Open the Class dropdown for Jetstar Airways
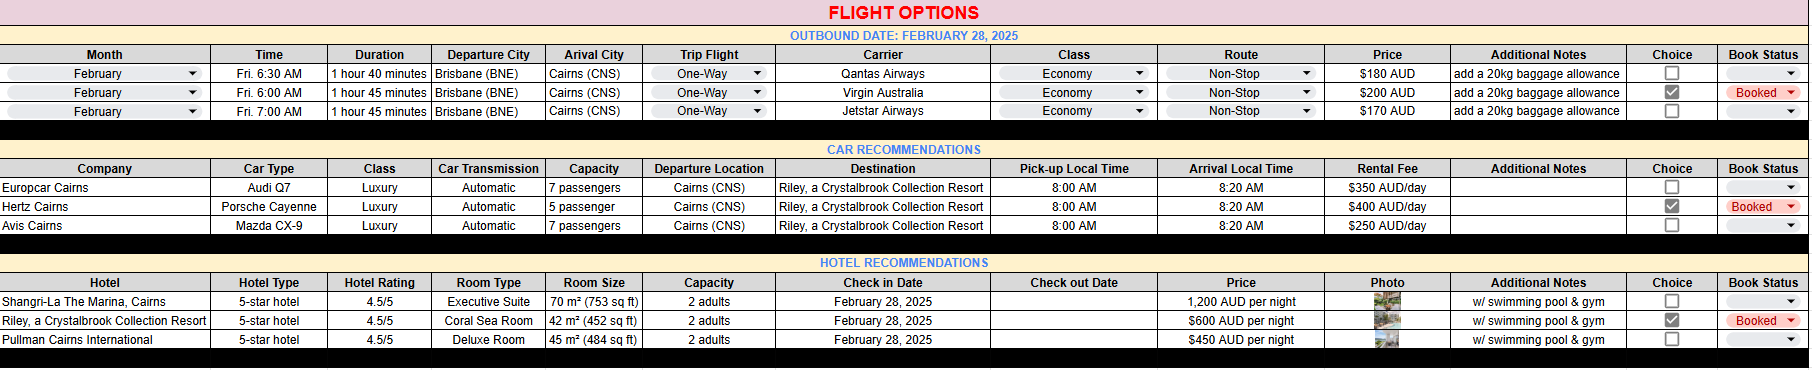 pyautogui.click(x=1073, y=112)
